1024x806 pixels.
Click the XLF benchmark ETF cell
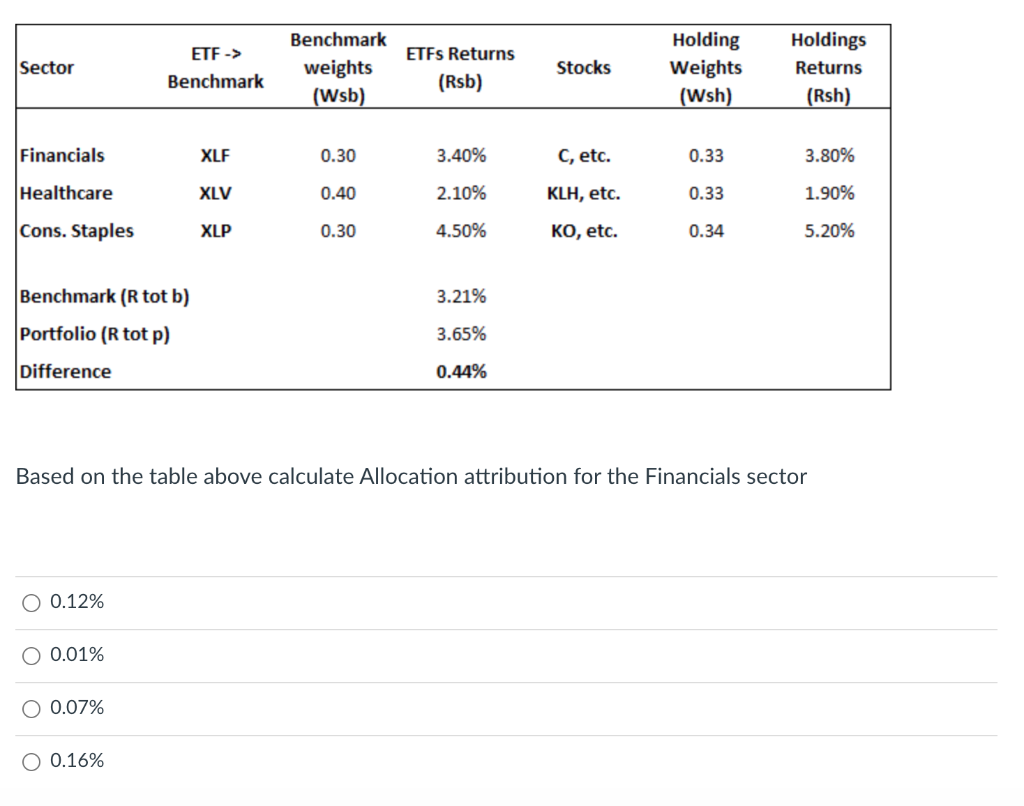215,155
